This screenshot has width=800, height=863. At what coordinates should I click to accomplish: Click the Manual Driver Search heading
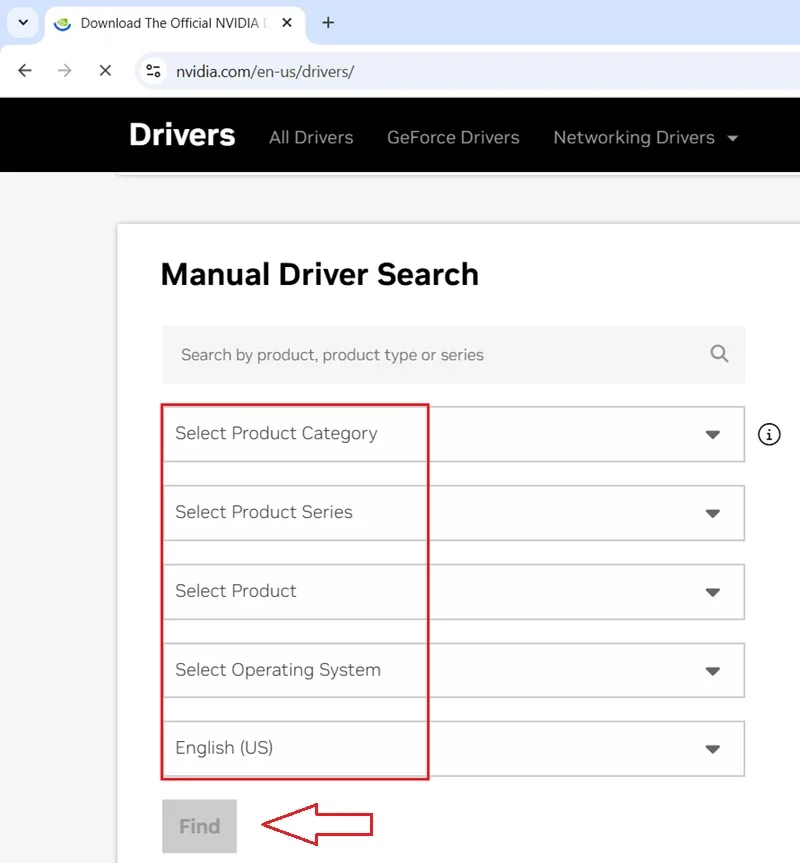(x=320, y=274)
